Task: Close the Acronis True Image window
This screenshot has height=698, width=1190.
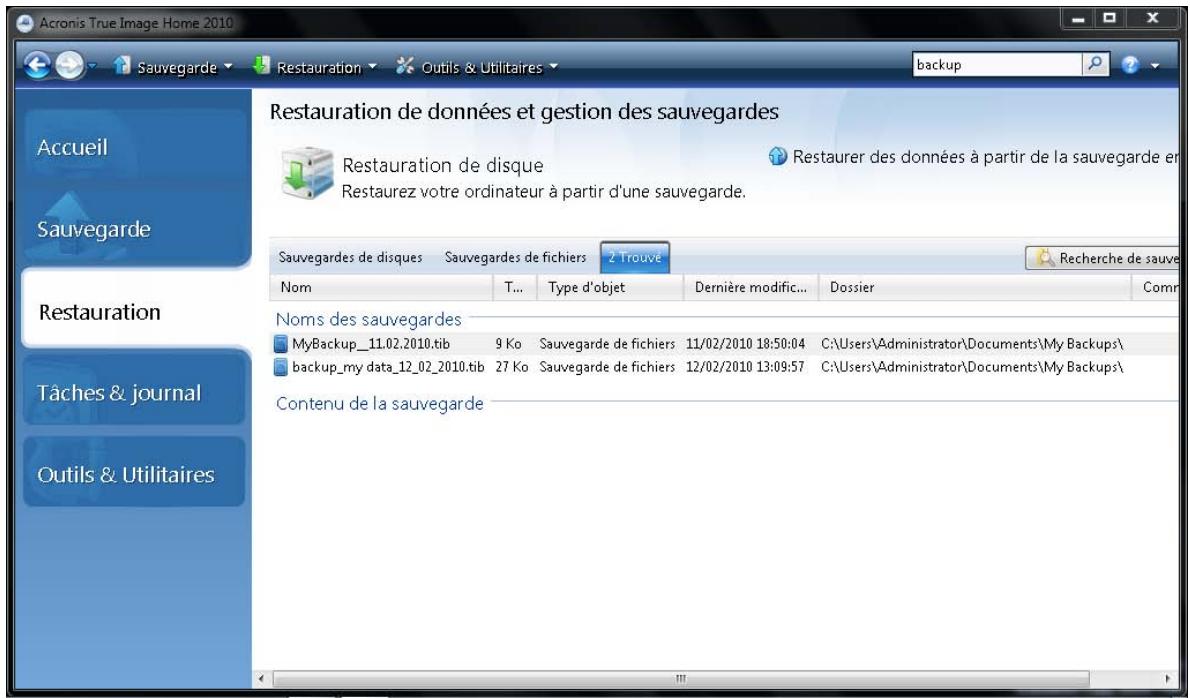Action: pyautogui.click(x=1152, y=19)
